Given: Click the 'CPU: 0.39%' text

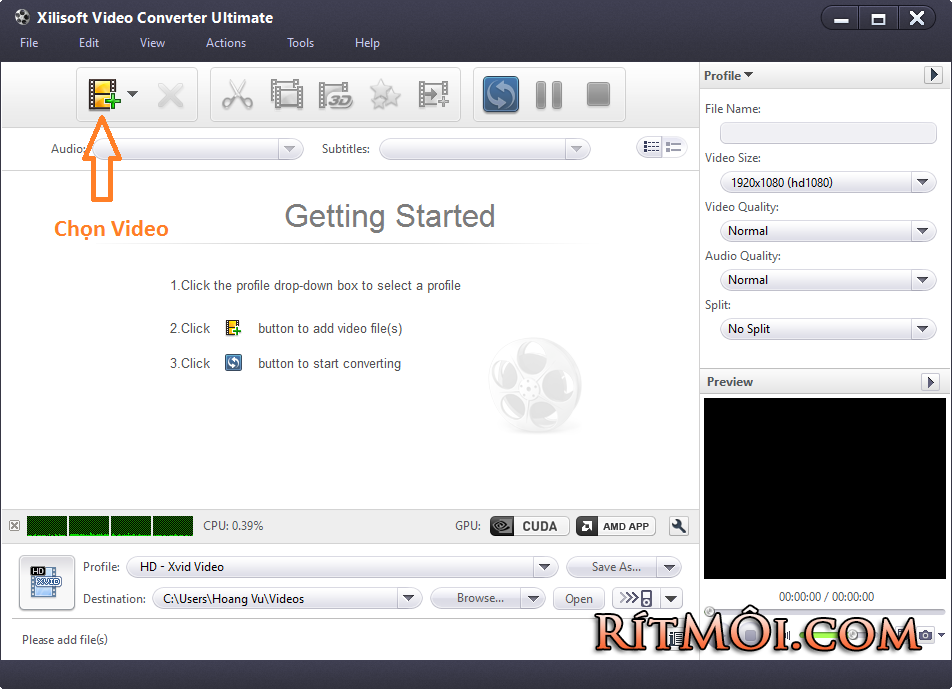Looking at the screenshot, I should coord(233,526).
